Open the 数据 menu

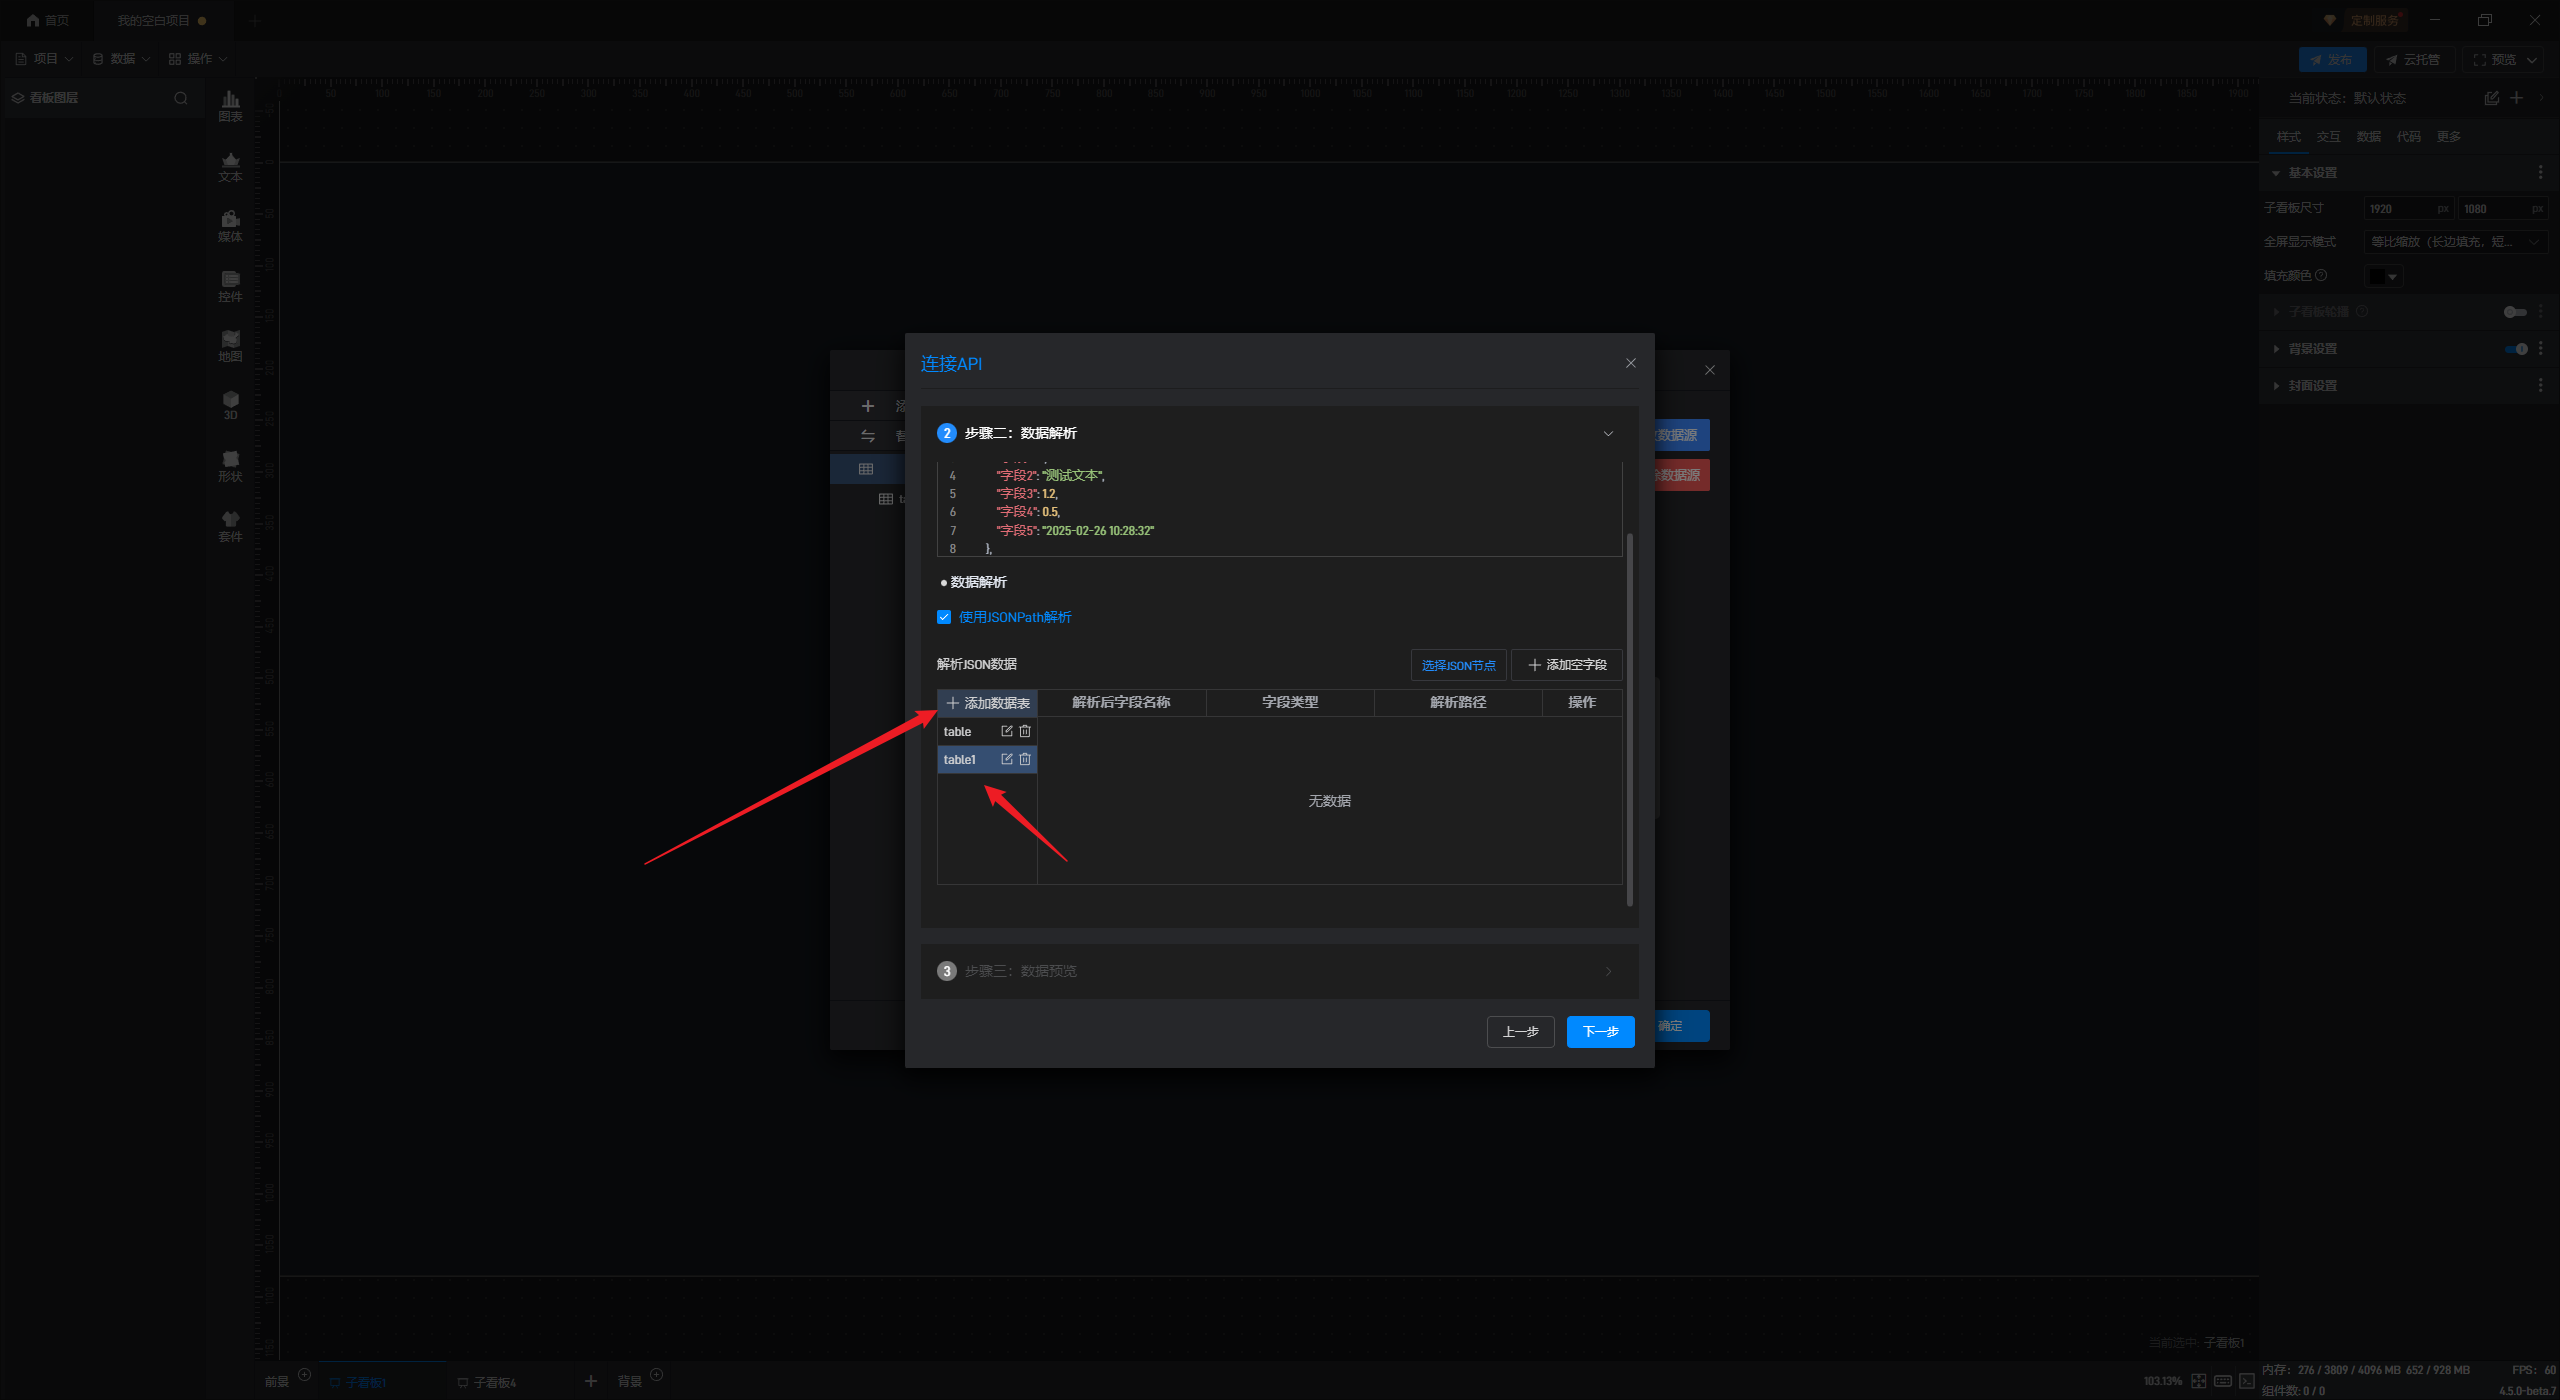point(121,59)
